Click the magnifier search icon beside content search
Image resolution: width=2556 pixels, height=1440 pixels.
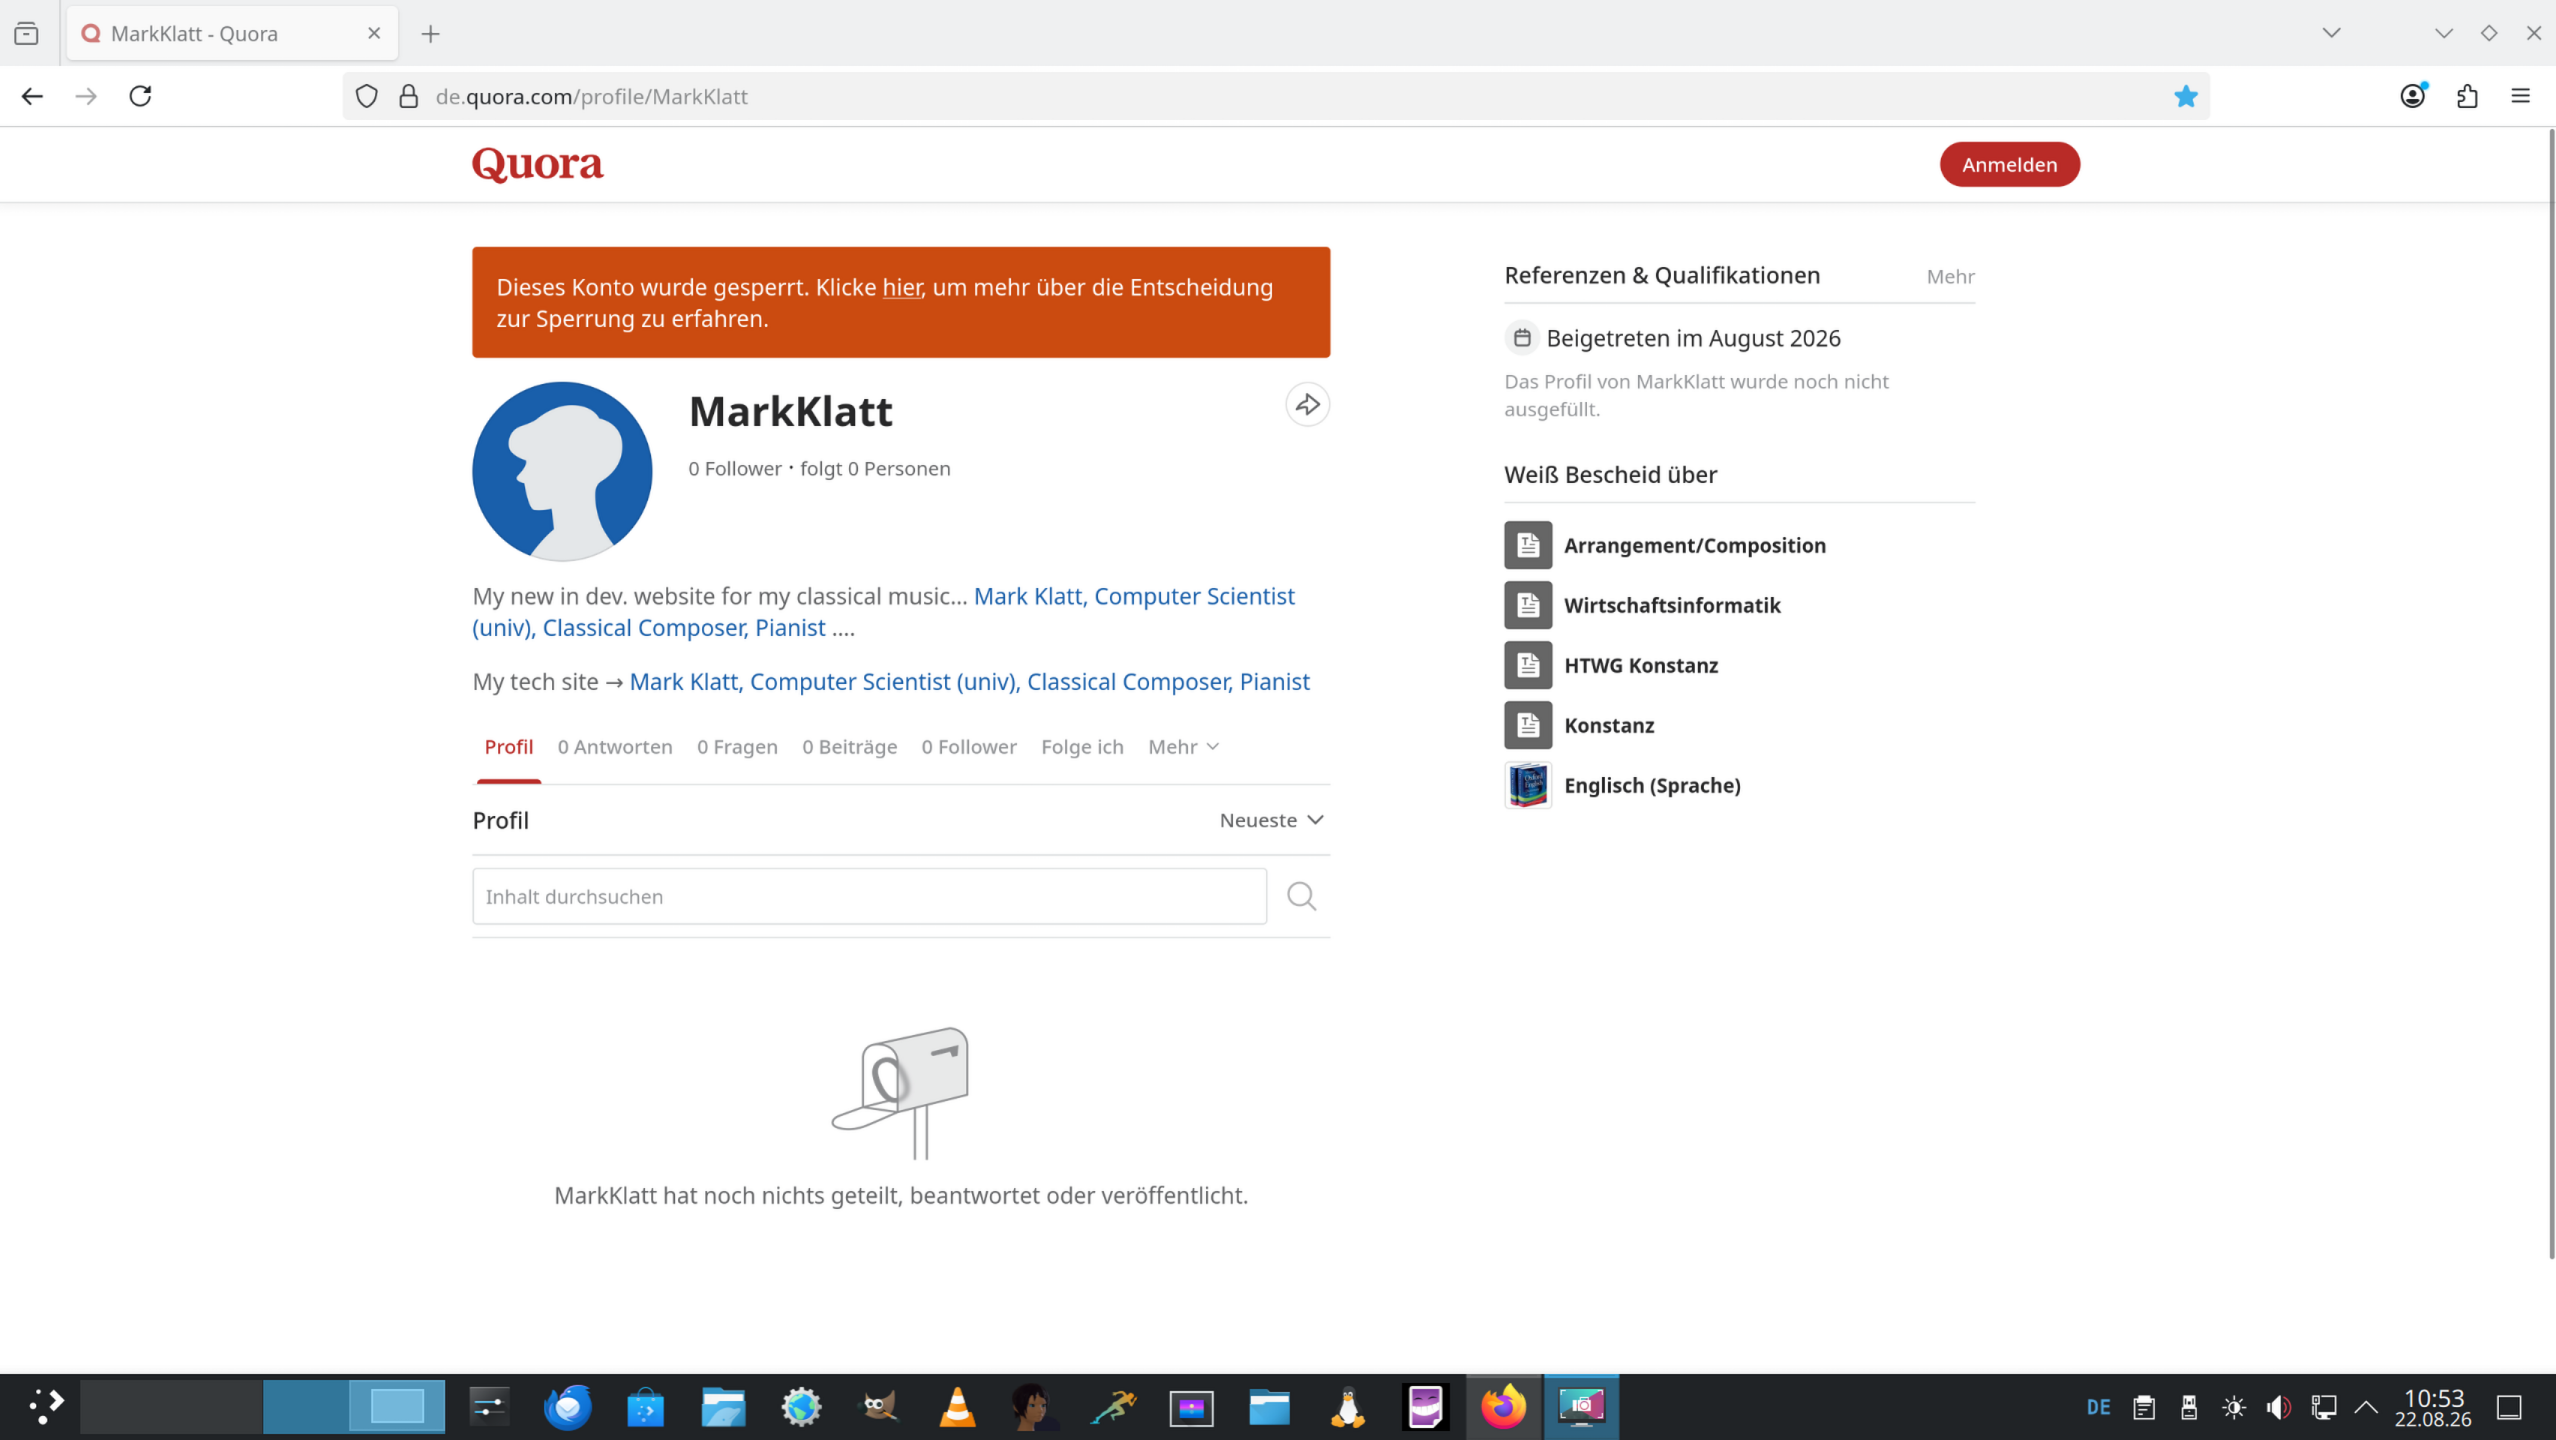[x=1301, y=896]
